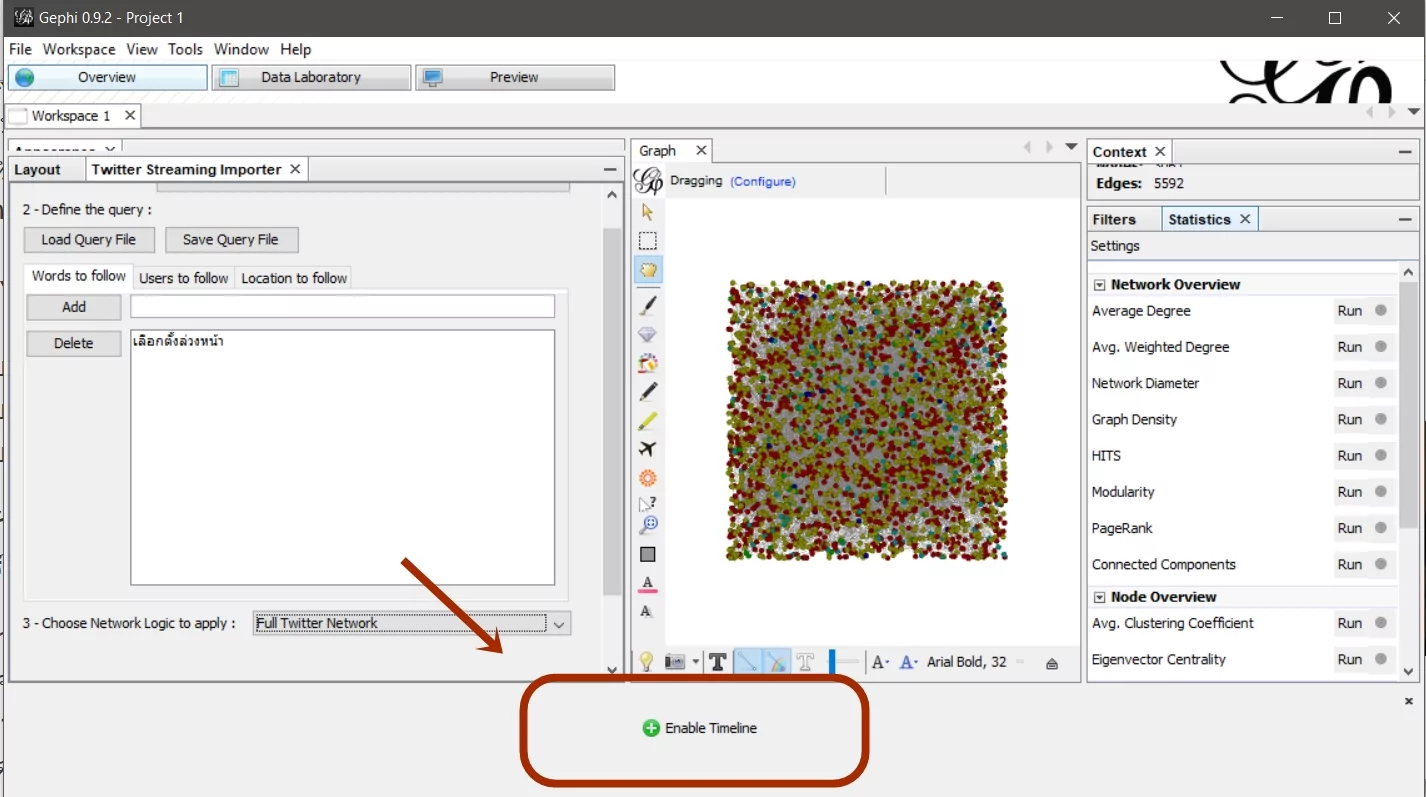Close the timeline bar with its x
1426x797 pixels.
coord(1408,701)
